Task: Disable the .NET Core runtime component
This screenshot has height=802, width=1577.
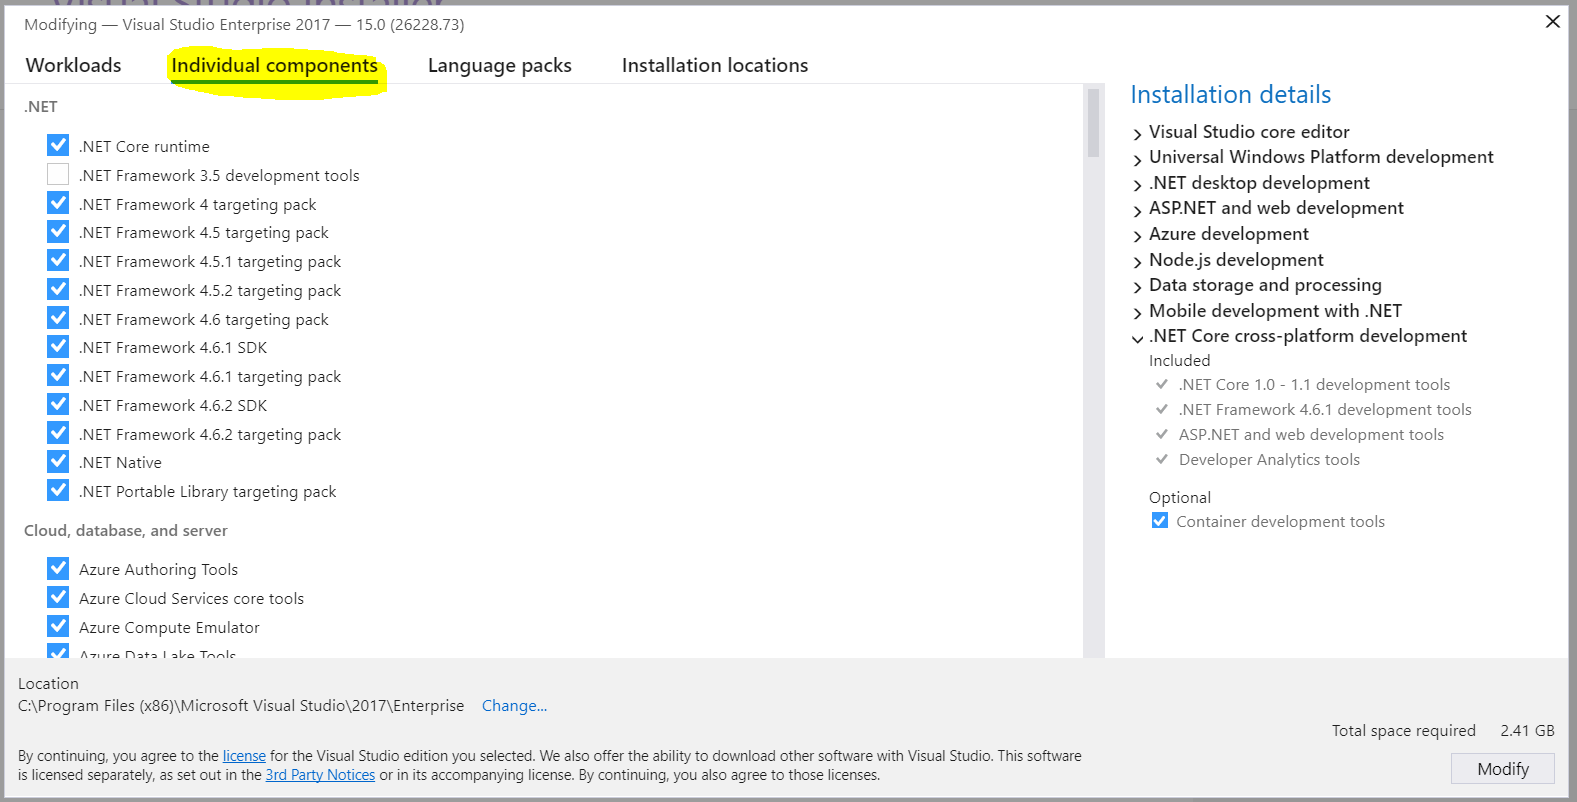Action: coord(57,144)
